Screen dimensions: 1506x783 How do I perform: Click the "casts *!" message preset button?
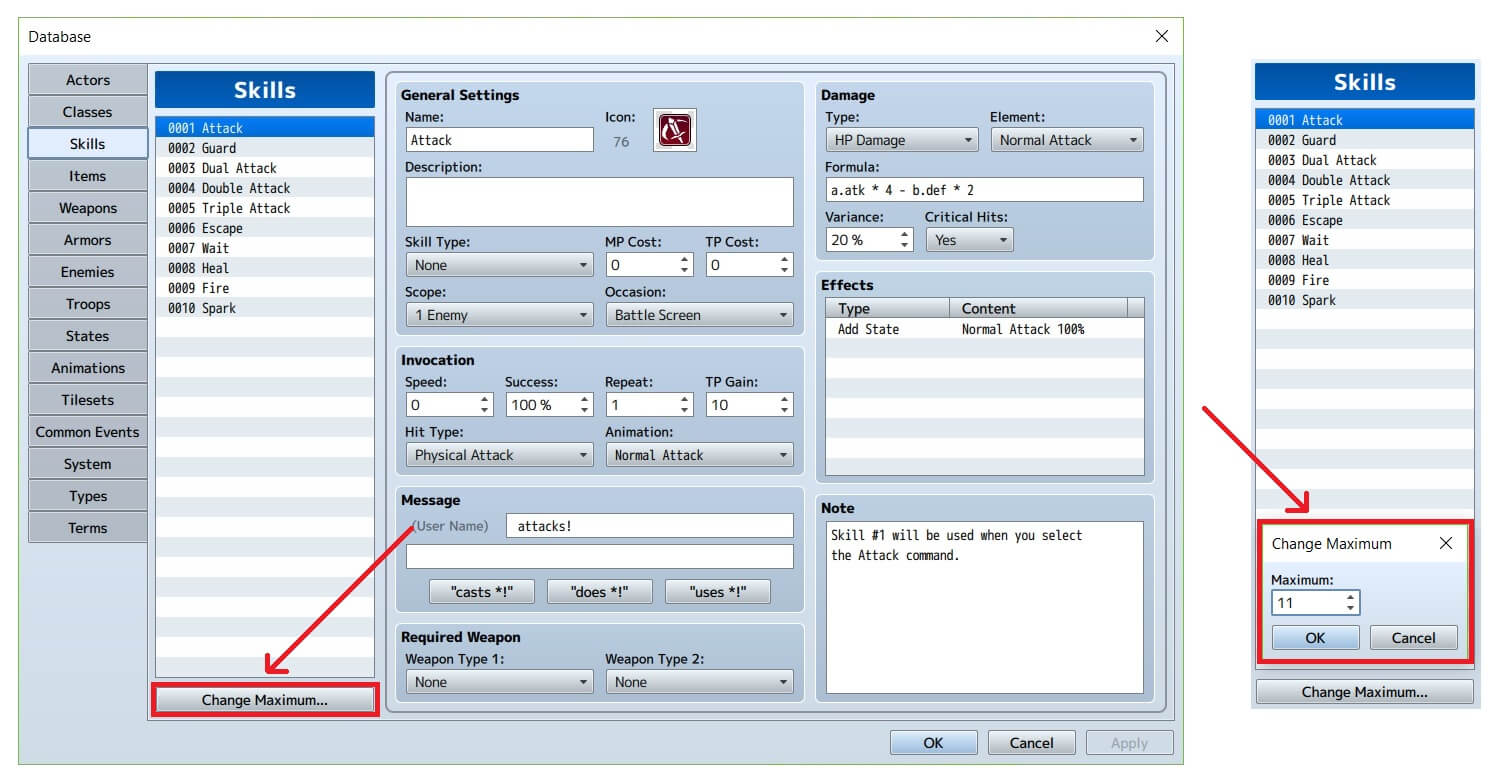click(x=482, y=592)
